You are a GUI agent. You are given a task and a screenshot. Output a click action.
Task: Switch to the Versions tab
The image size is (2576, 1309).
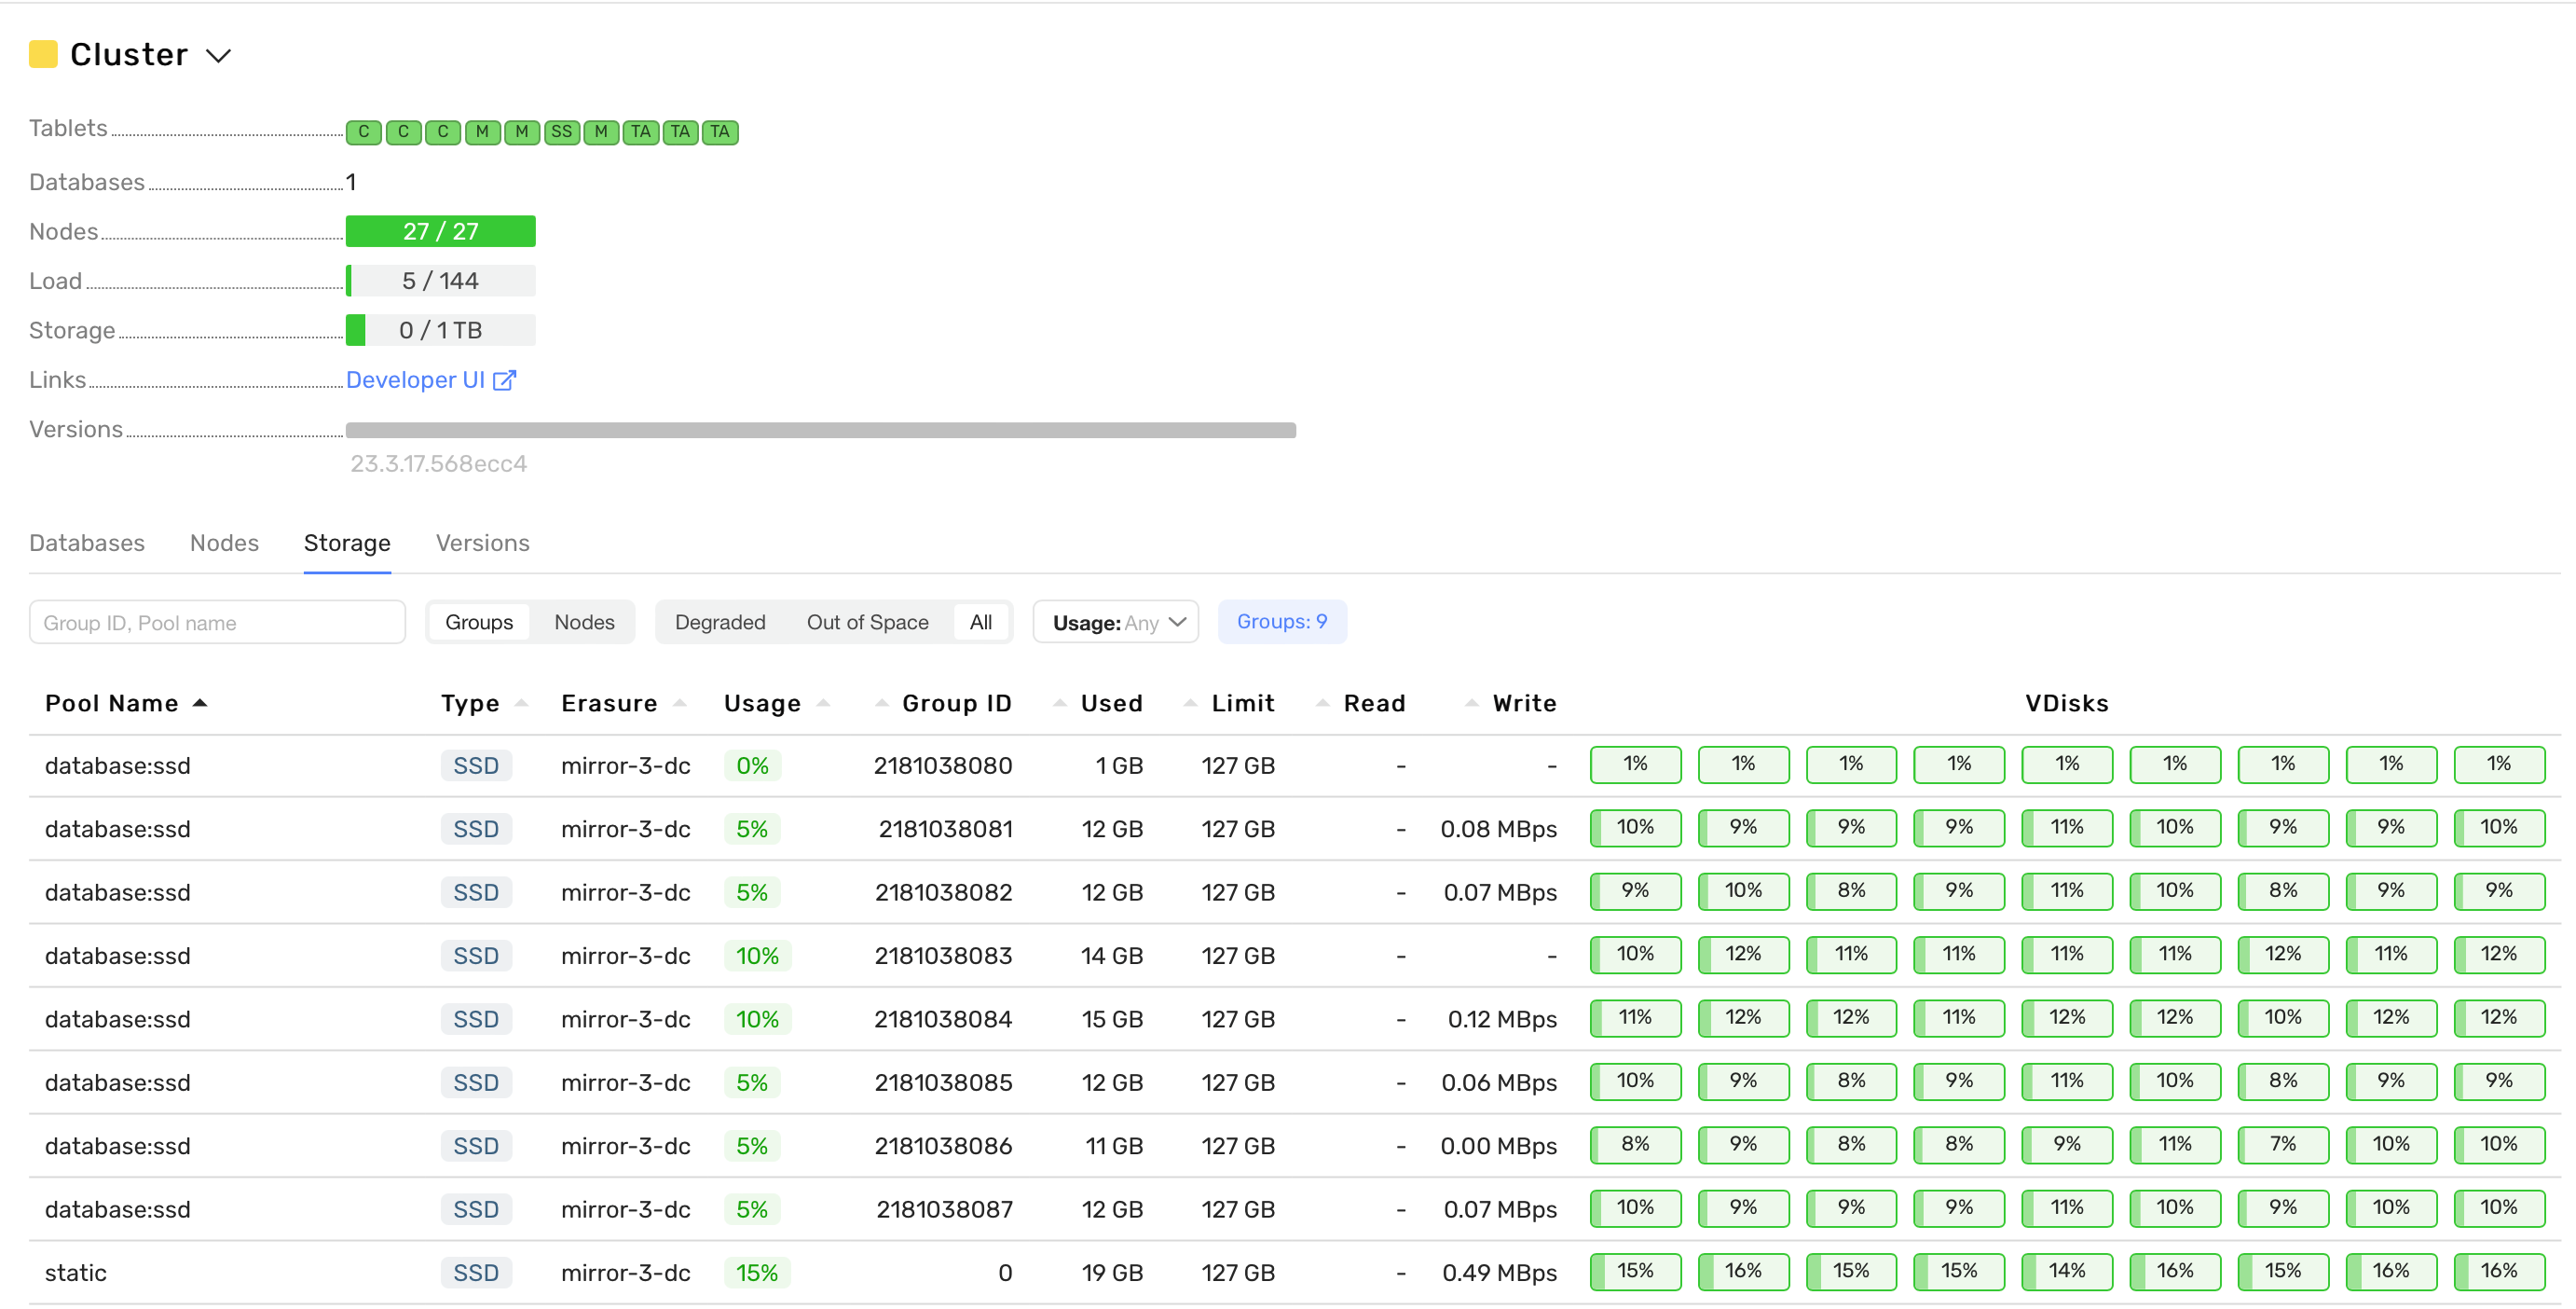pyautogui.click(x=482, y=543)
